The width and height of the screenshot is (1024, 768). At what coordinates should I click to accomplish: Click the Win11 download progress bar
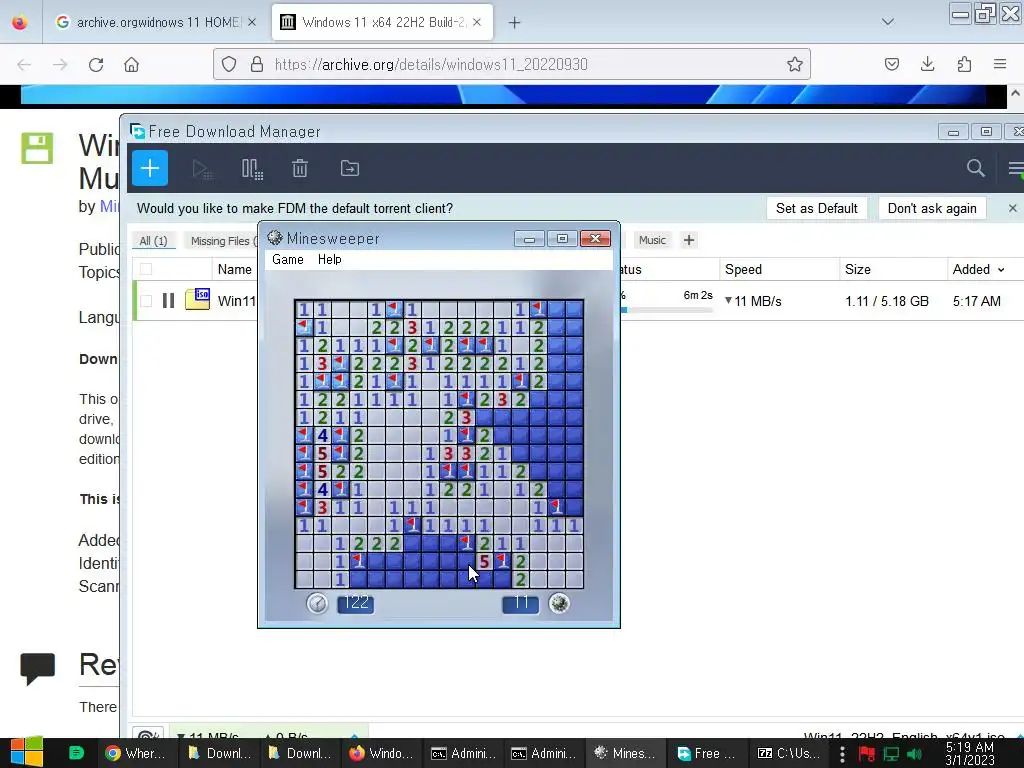[x=666, y=310]
